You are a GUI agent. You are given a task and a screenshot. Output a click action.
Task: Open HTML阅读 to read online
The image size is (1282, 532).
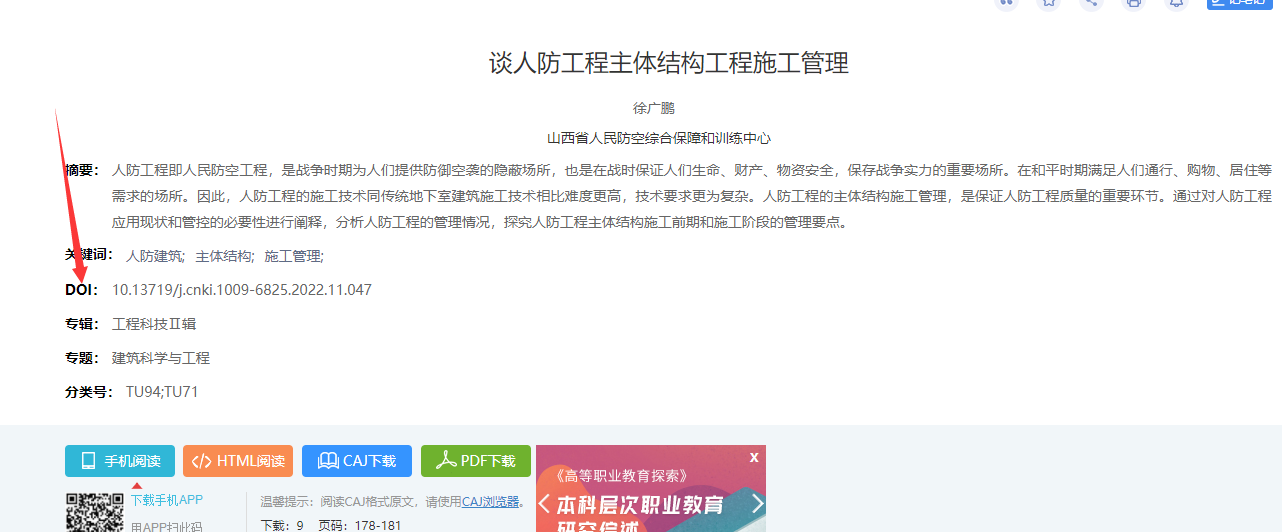point(238,461)
